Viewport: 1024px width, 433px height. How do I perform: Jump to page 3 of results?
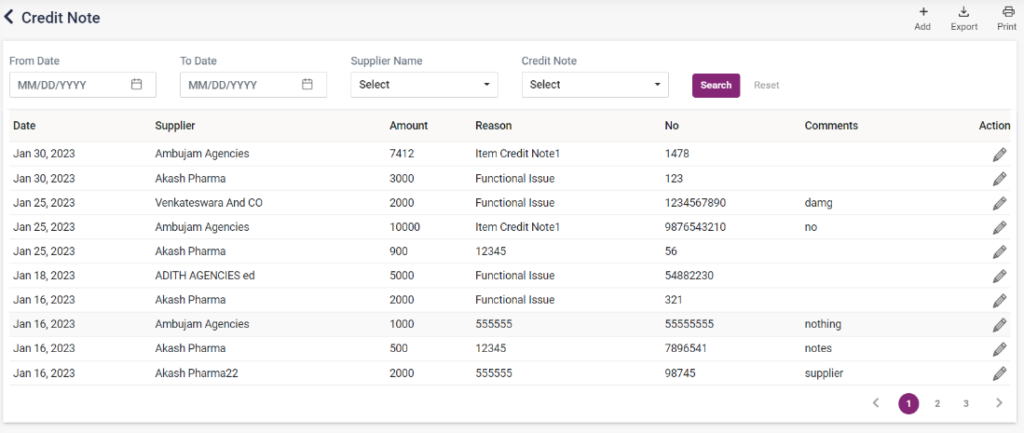(966, 404)
